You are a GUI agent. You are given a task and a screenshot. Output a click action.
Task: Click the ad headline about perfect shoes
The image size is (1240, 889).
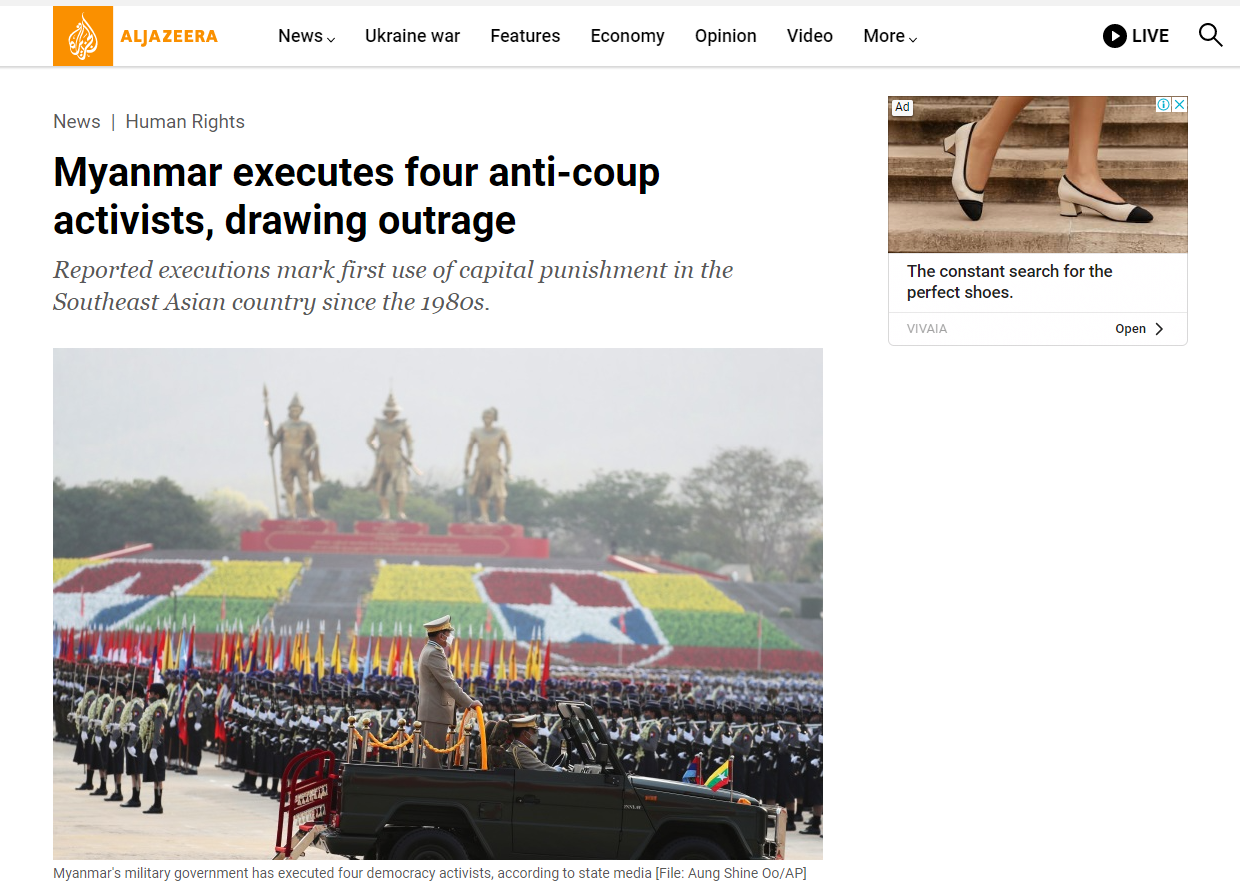1009,282
